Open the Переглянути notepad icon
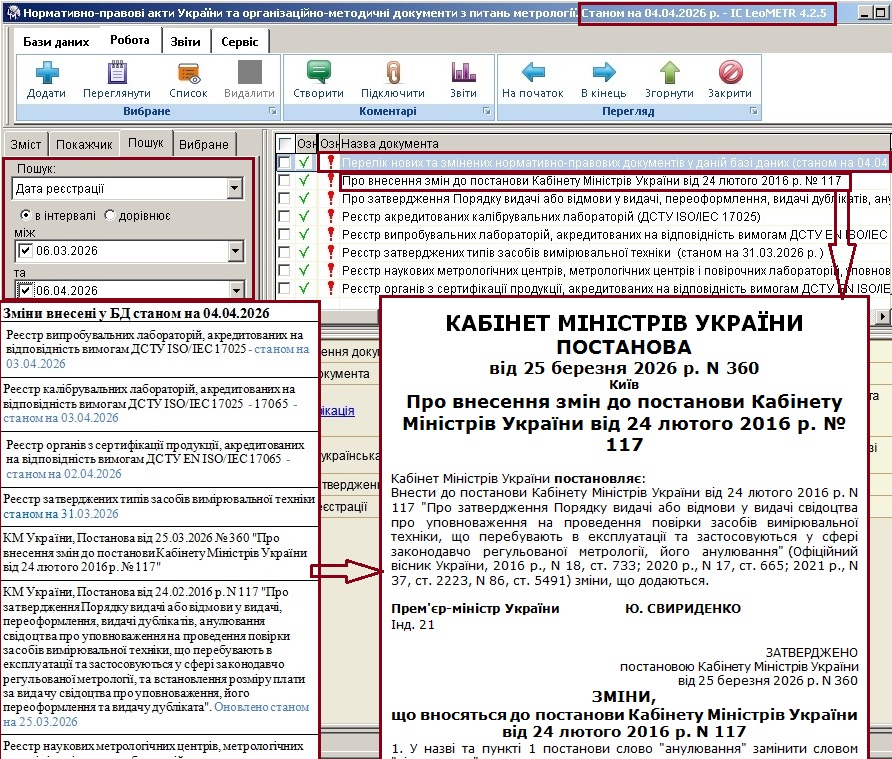892x759 pixels. (116, 73)
